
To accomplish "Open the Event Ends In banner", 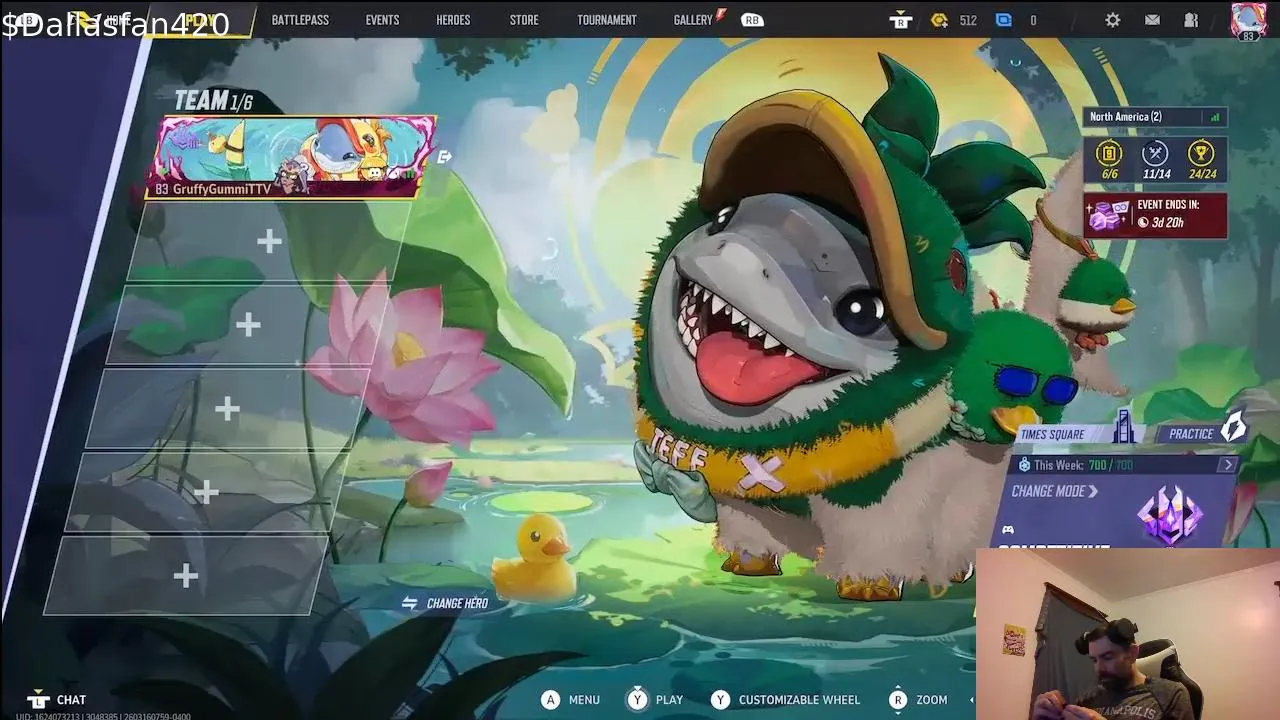I will click(1155, 215).
